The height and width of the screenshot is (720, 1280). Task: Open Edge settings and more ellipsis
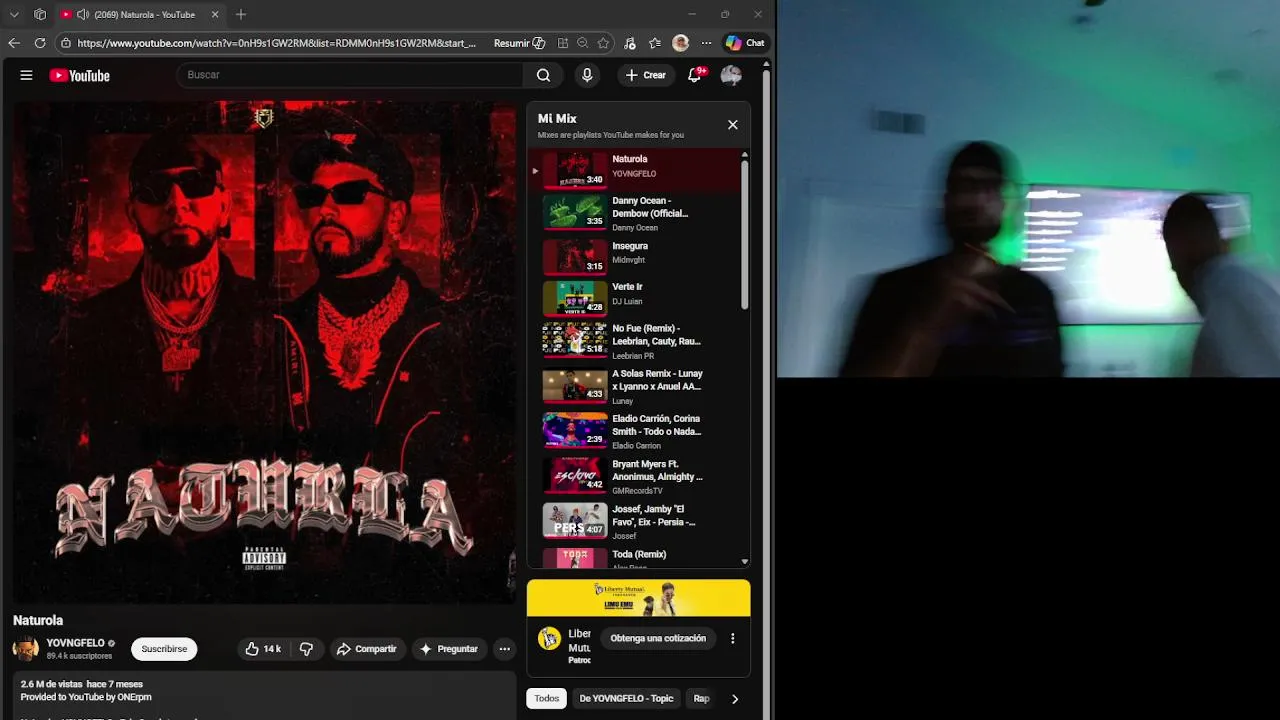click(x=706, y=43)
